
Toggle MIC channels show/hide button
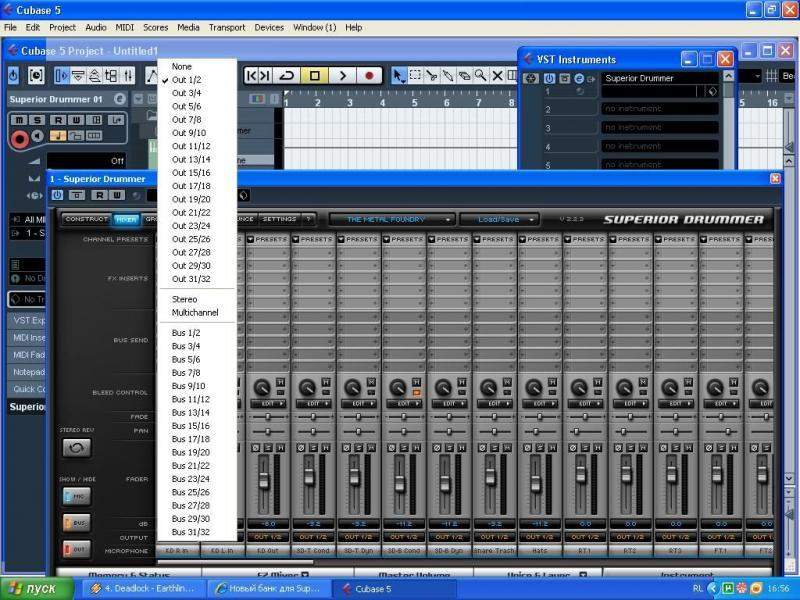[76, 496]
